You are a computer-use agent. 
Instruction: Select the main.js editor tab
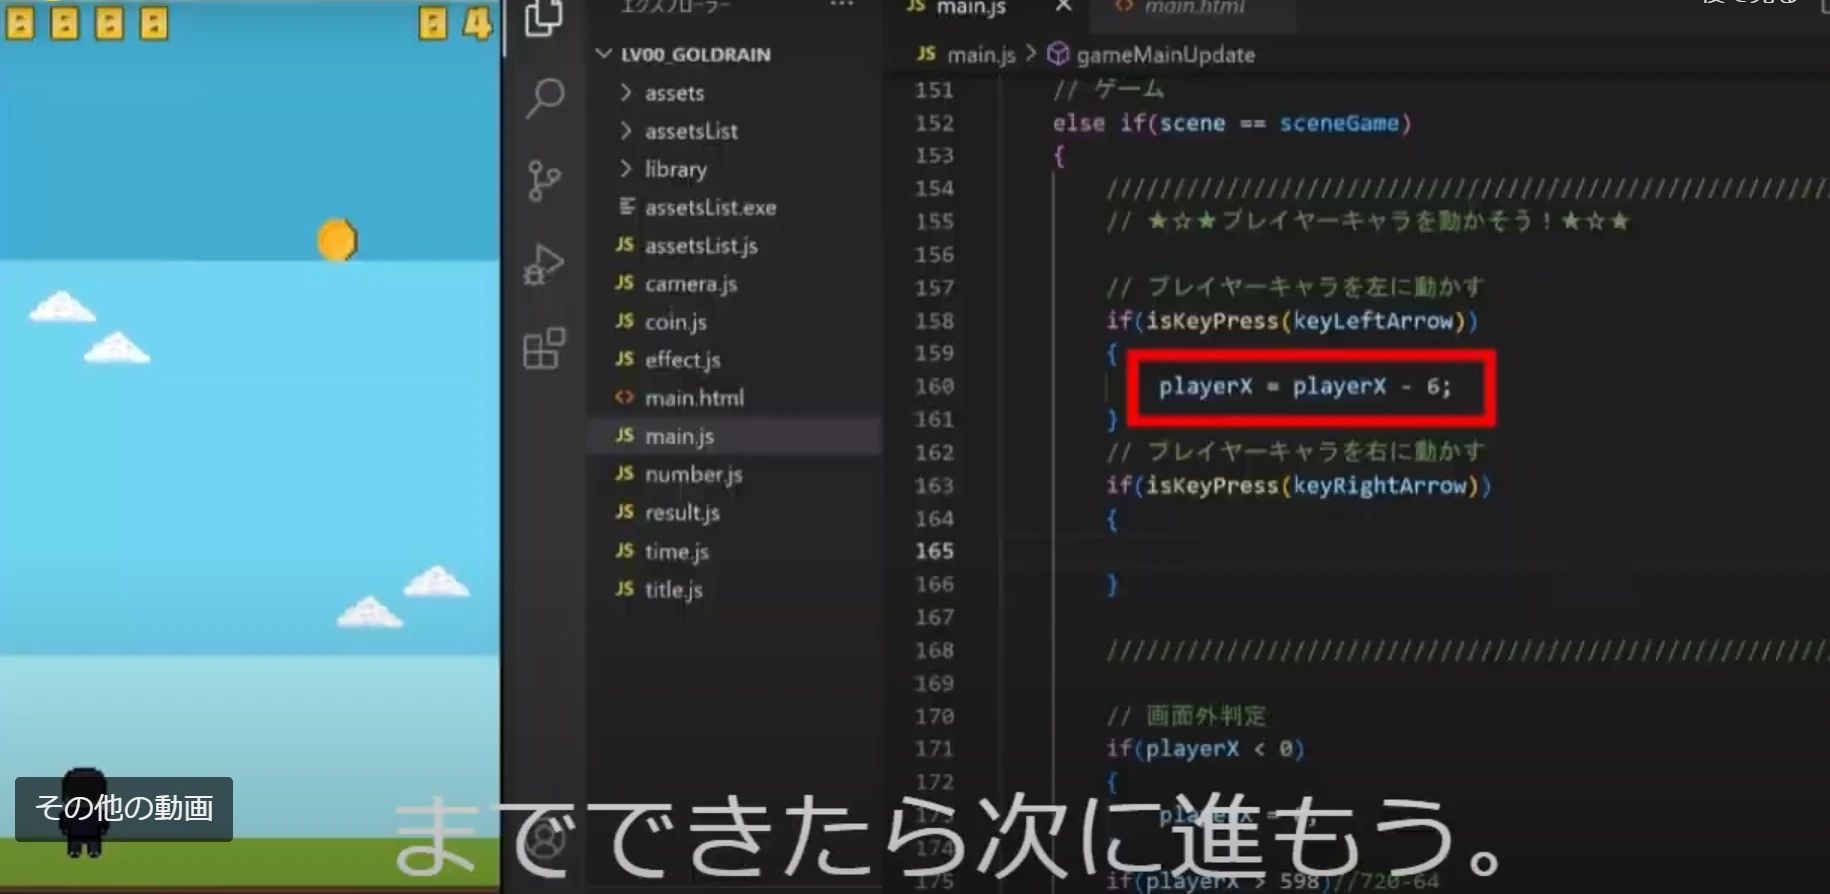click(969, 8)
